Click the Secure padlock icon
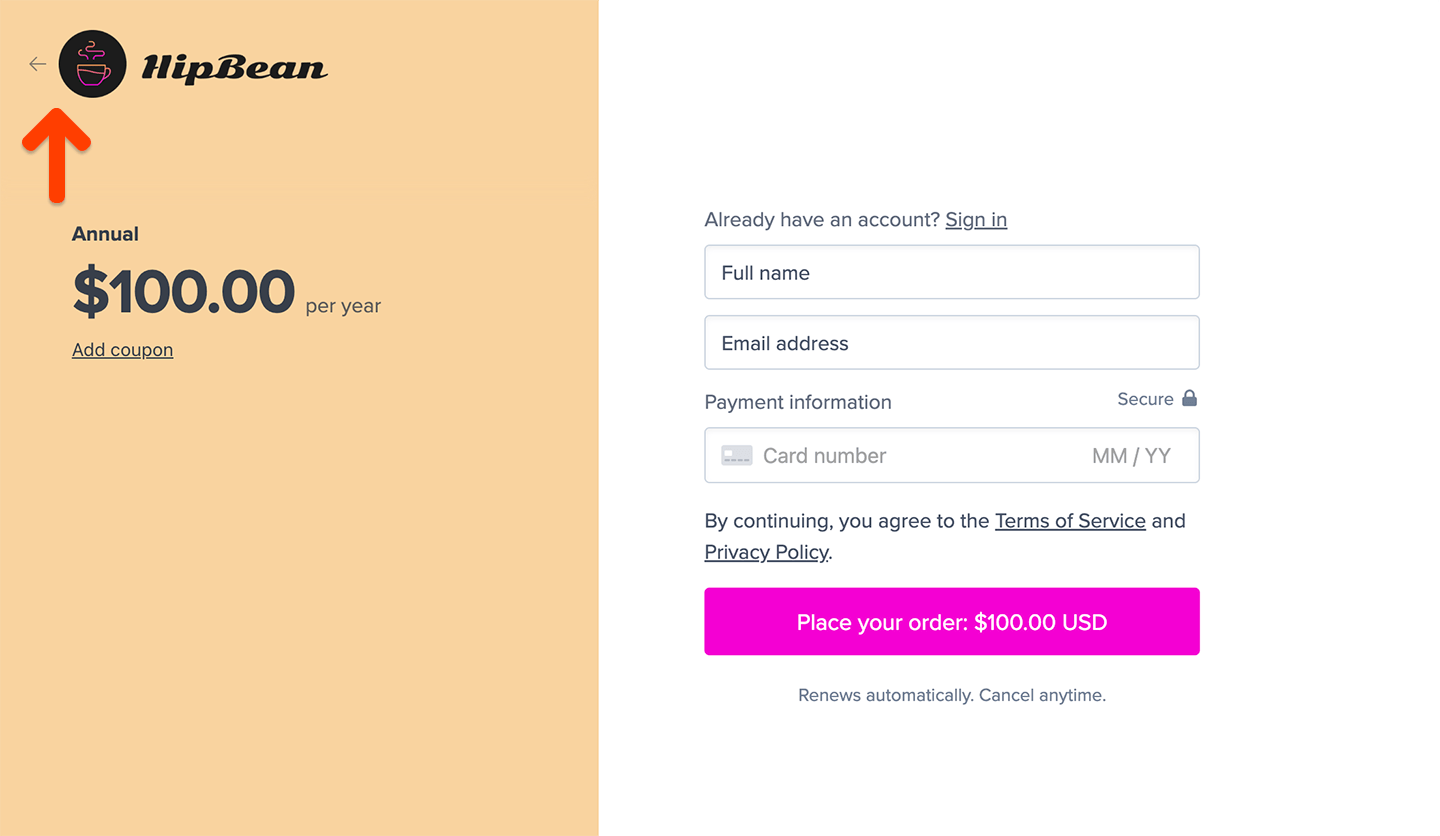 pos(1189,398)
